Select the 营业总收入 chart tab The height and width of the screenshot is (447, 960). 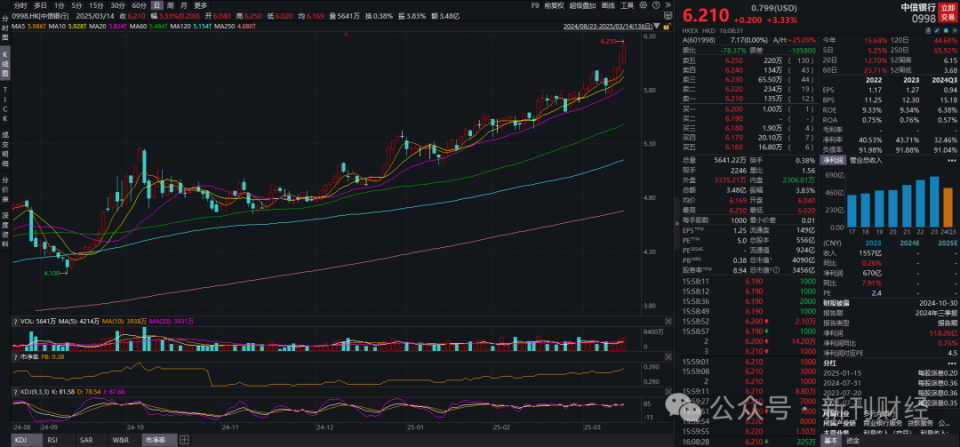pyautogui.click(x=864, y=160)
